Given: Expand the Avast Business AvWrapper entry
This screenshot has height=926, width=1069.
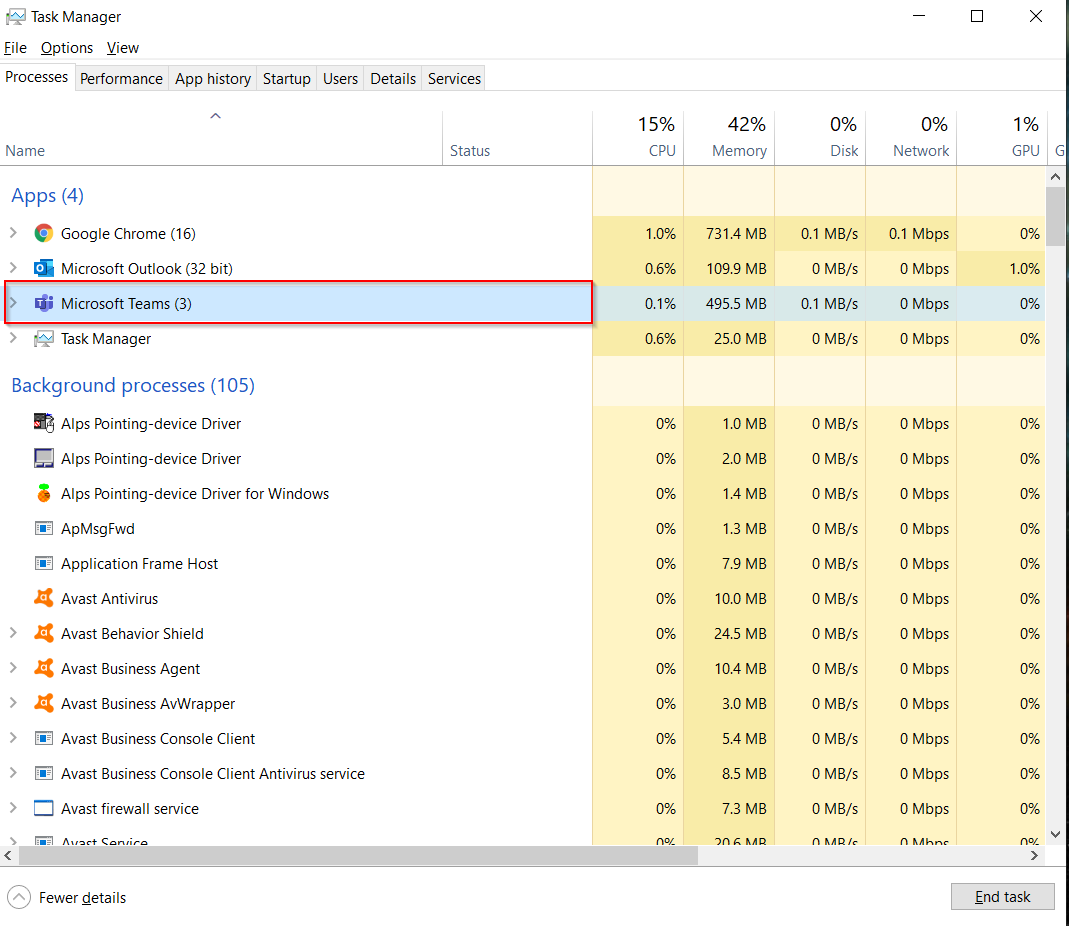Looking at the screenshot, I should (13, 703).
